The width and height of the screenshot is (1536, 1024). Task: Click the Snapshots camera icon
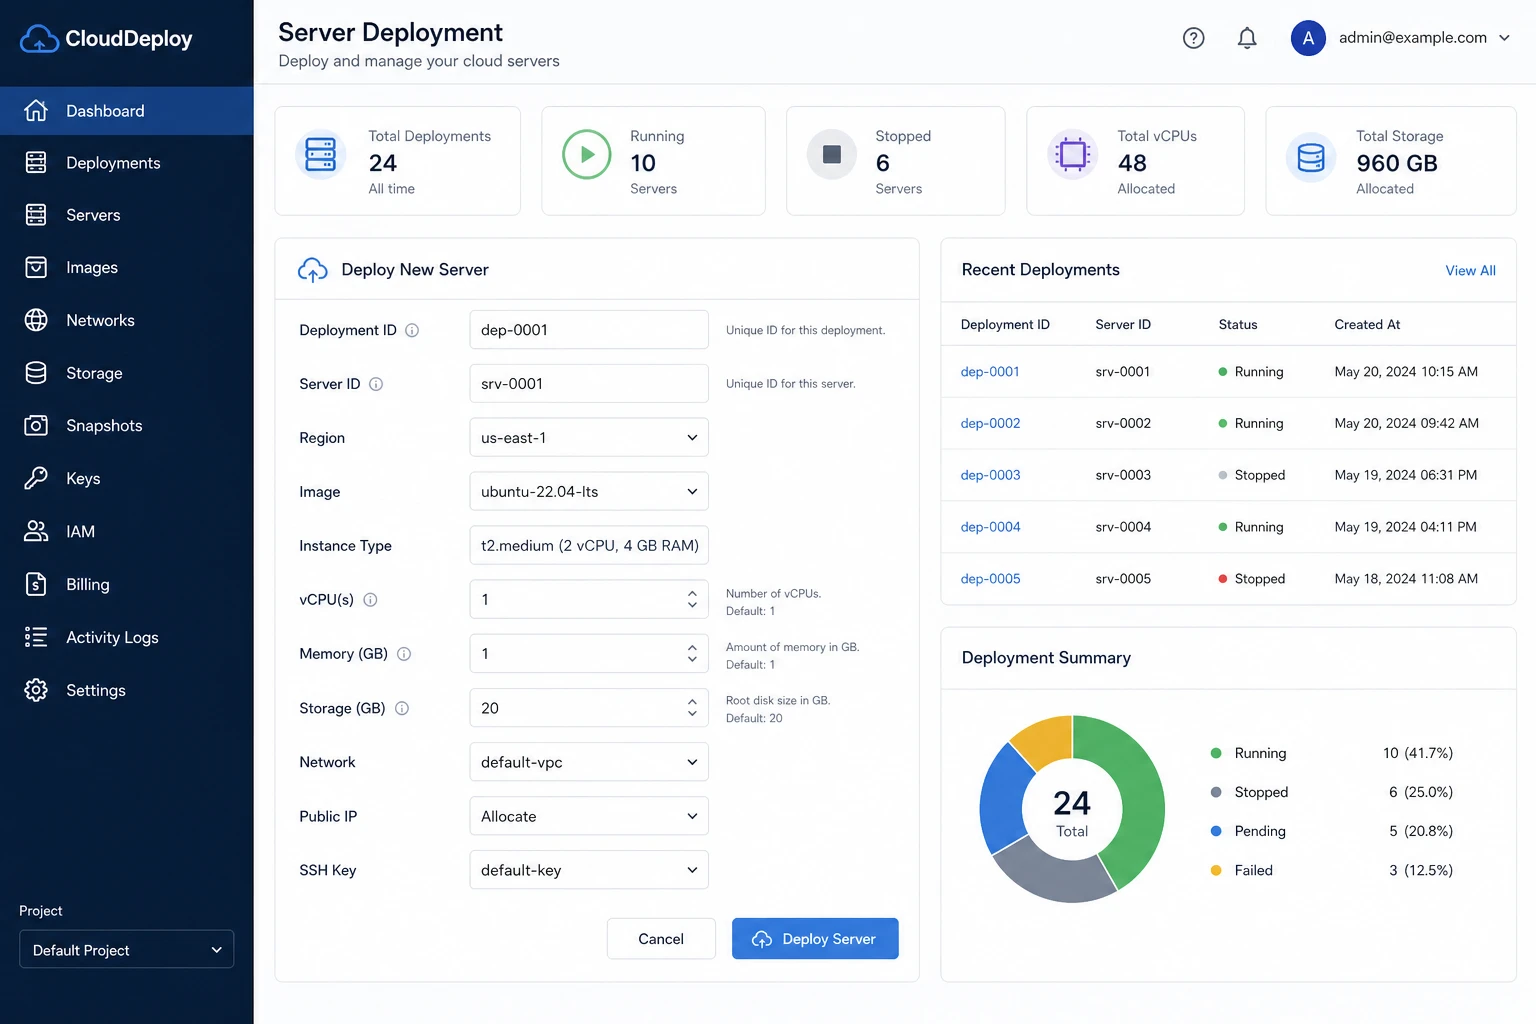click(x=36, y=425)
